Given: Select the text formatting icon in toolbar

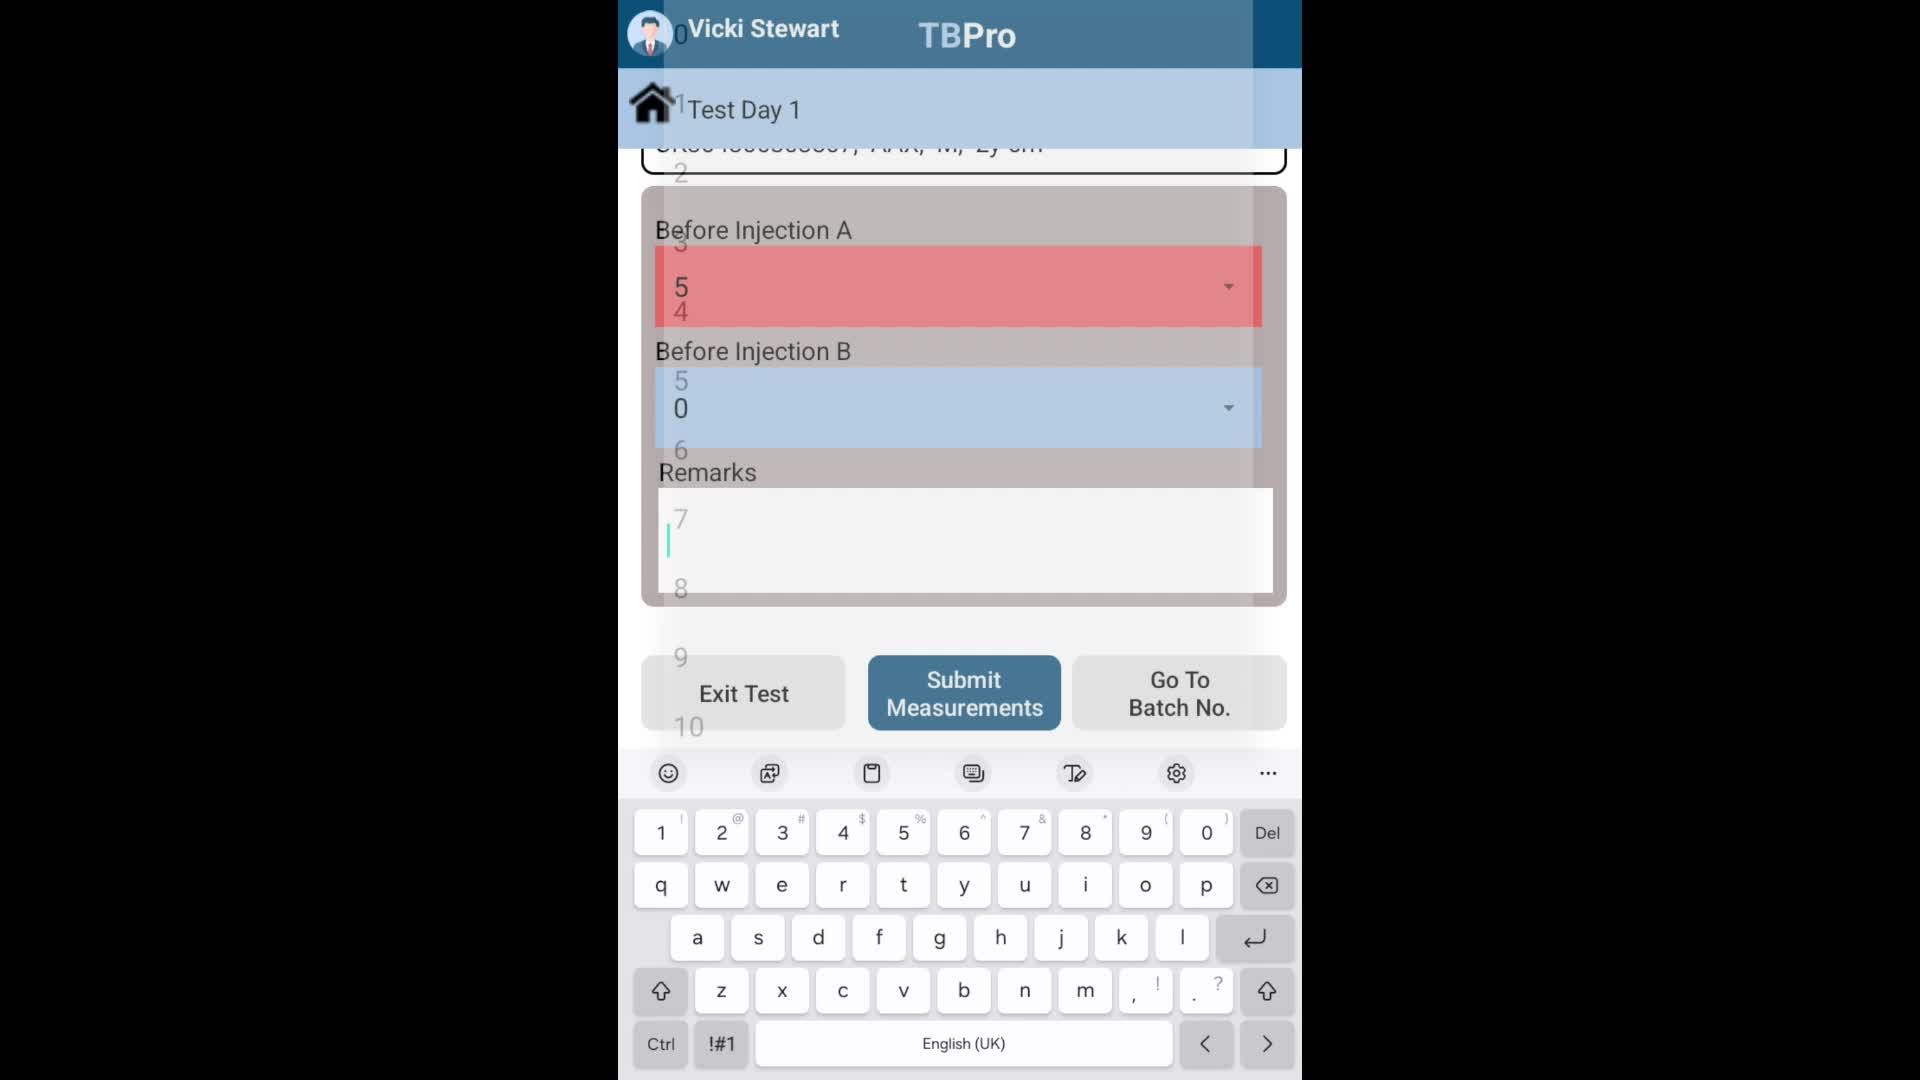Looking at the screenshot, I should pyautogui.click(x=1075, y=773).
